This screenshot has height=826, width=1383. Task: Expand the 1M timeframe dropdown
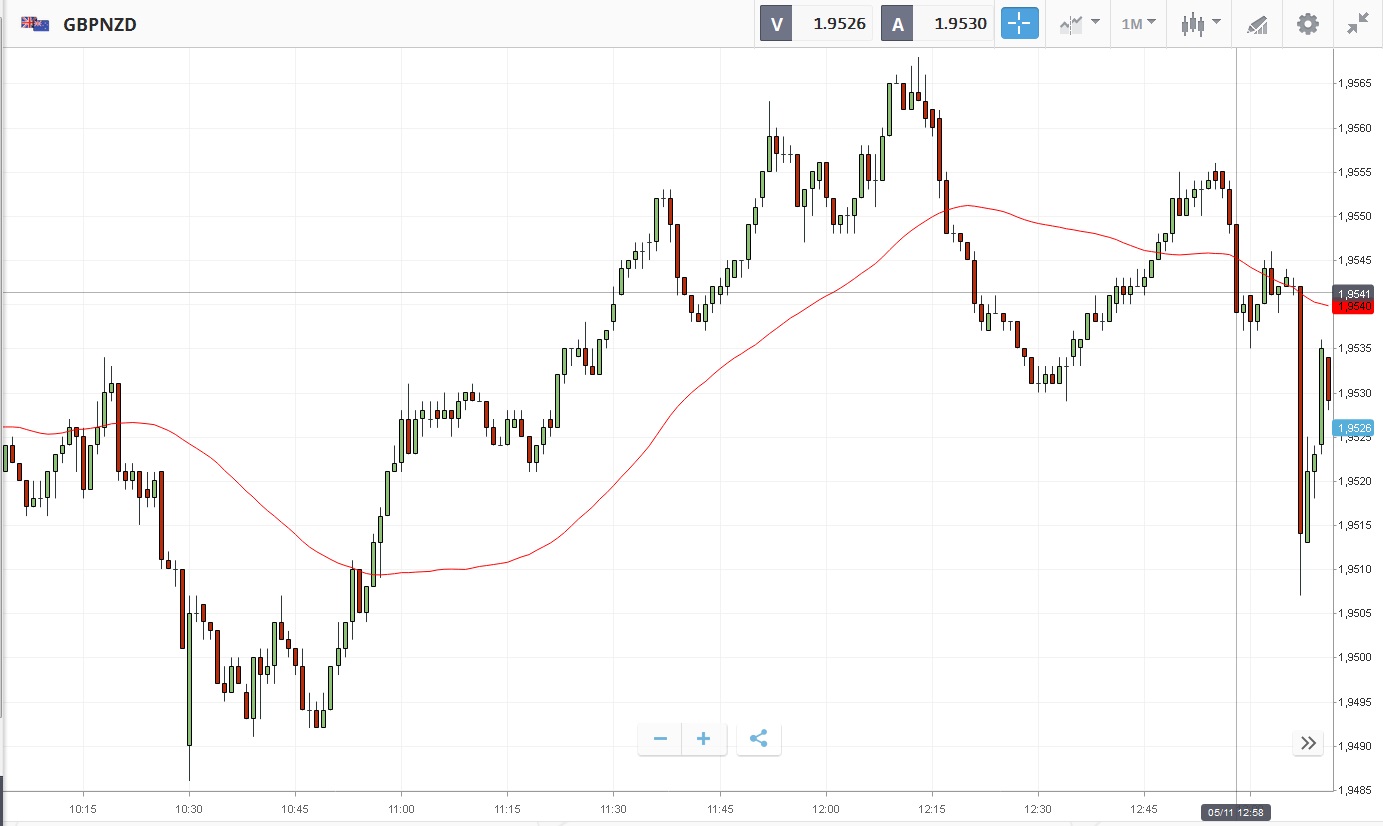(x=1138, y=24)
